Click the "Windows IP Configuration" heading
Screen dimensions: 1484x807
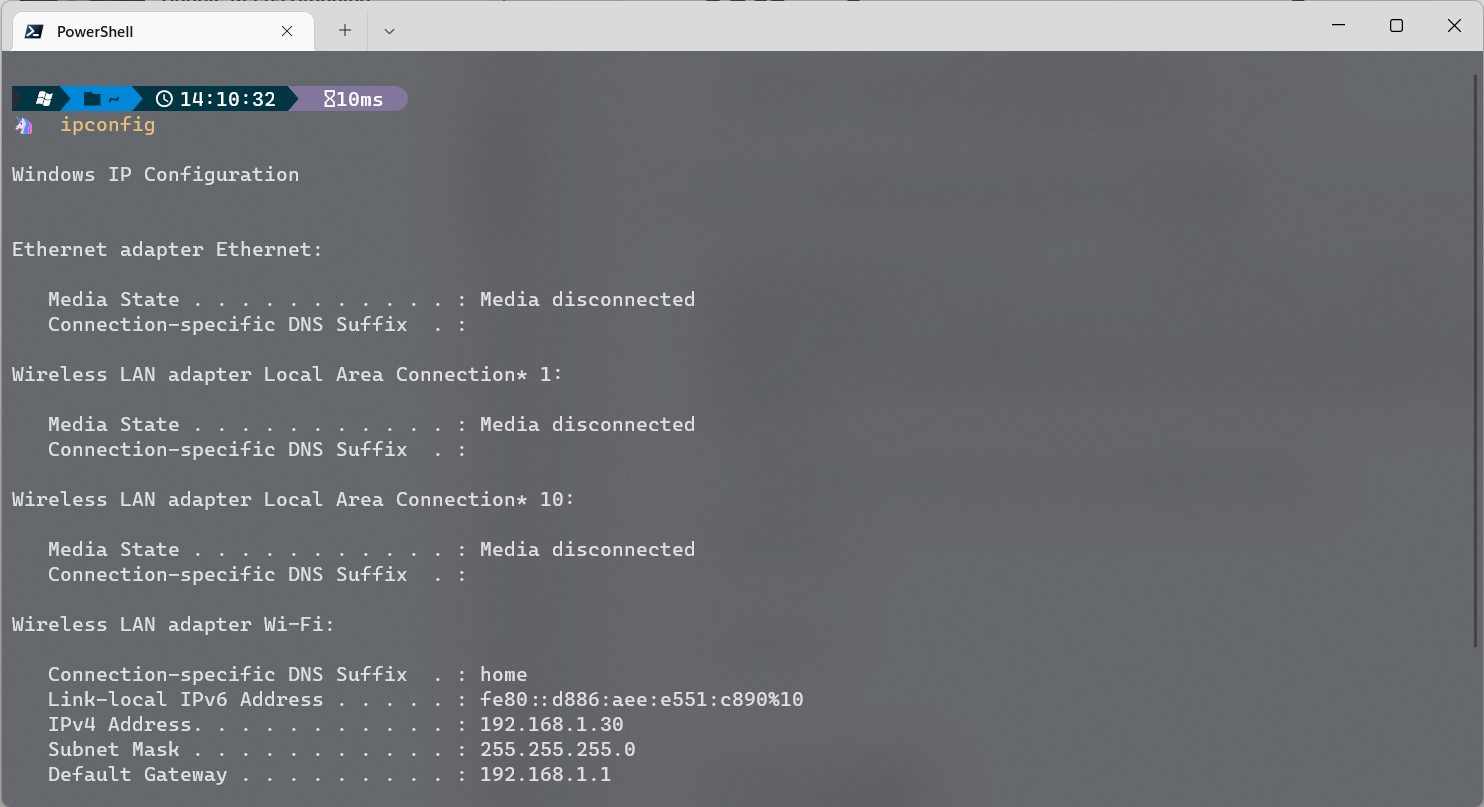[155, 174]
